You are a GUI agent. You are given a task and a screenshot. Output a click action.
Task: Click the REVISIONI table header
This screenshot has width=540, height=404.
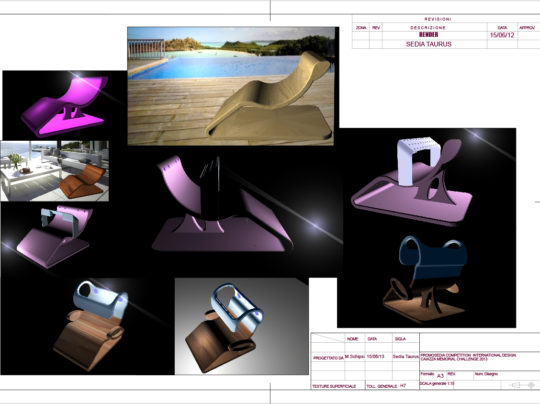point(438,19)
